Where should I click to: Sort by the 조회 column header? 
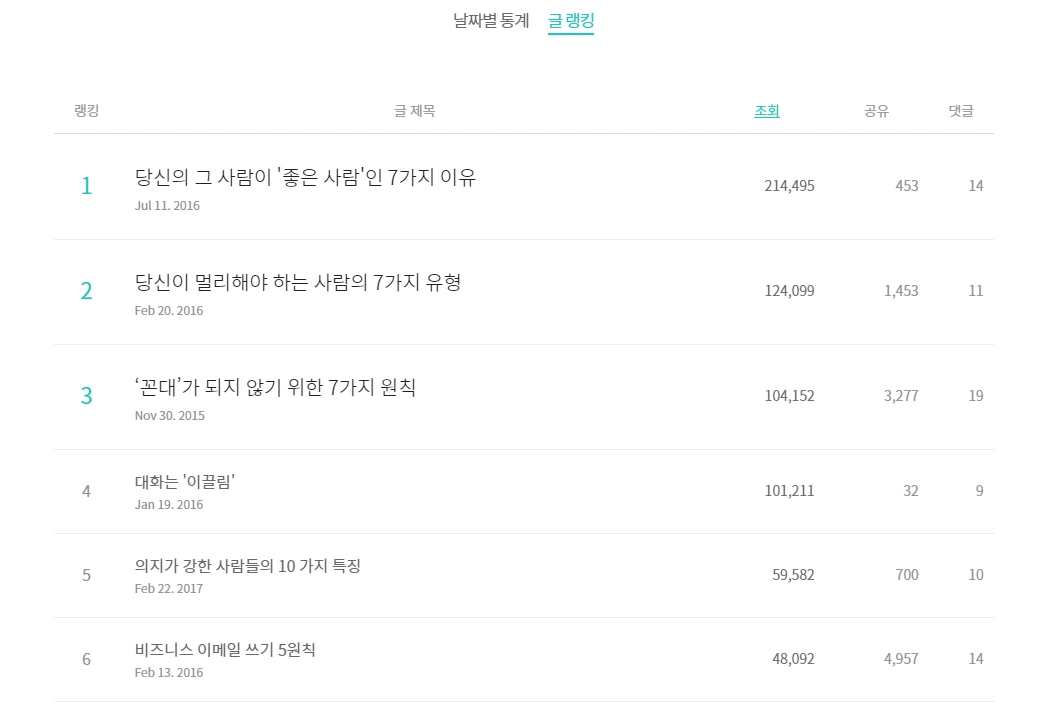pyautogui.click(x=767, y=111)
